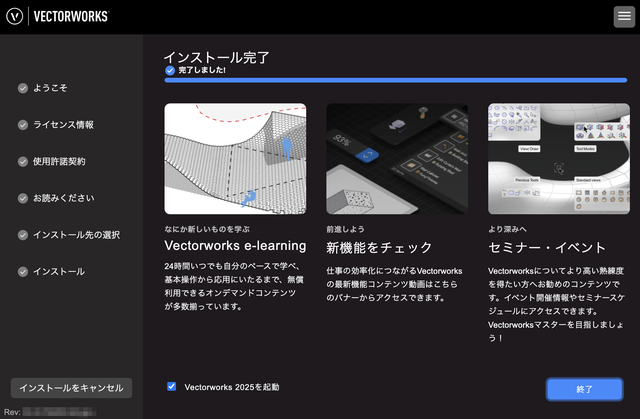640x419 pixels.
Task: Click the インストール完了 title text
Action: (216, 58)
